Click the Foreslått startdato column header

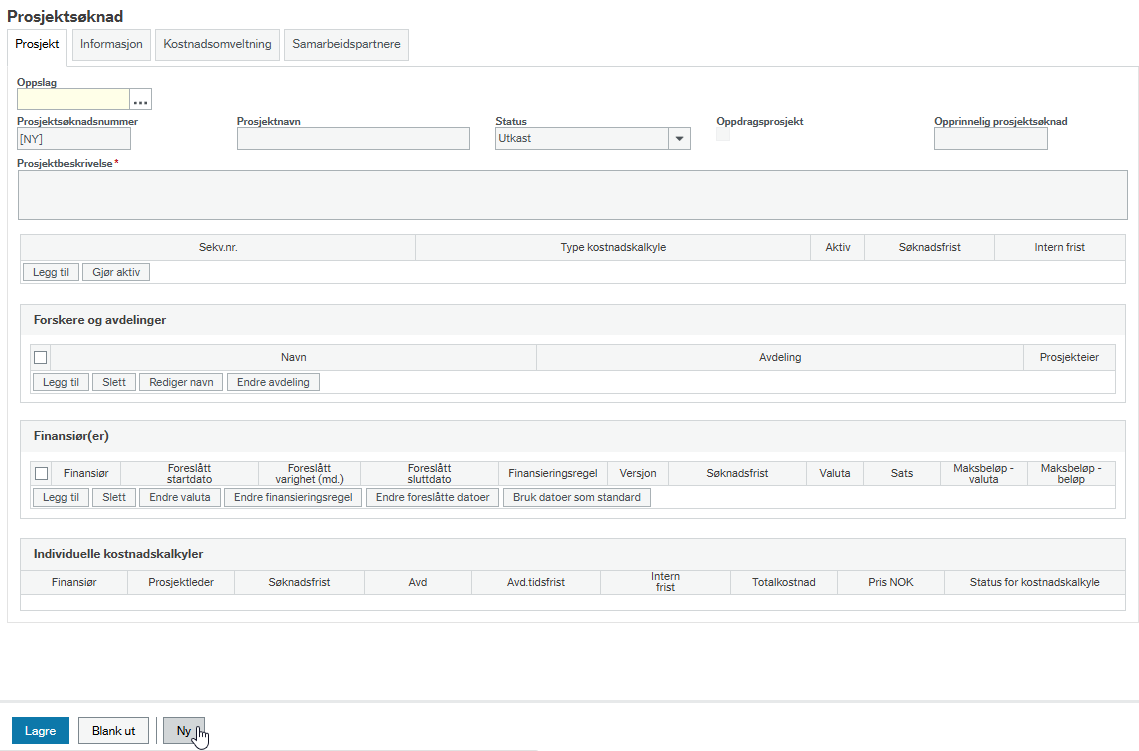(190, 474)
